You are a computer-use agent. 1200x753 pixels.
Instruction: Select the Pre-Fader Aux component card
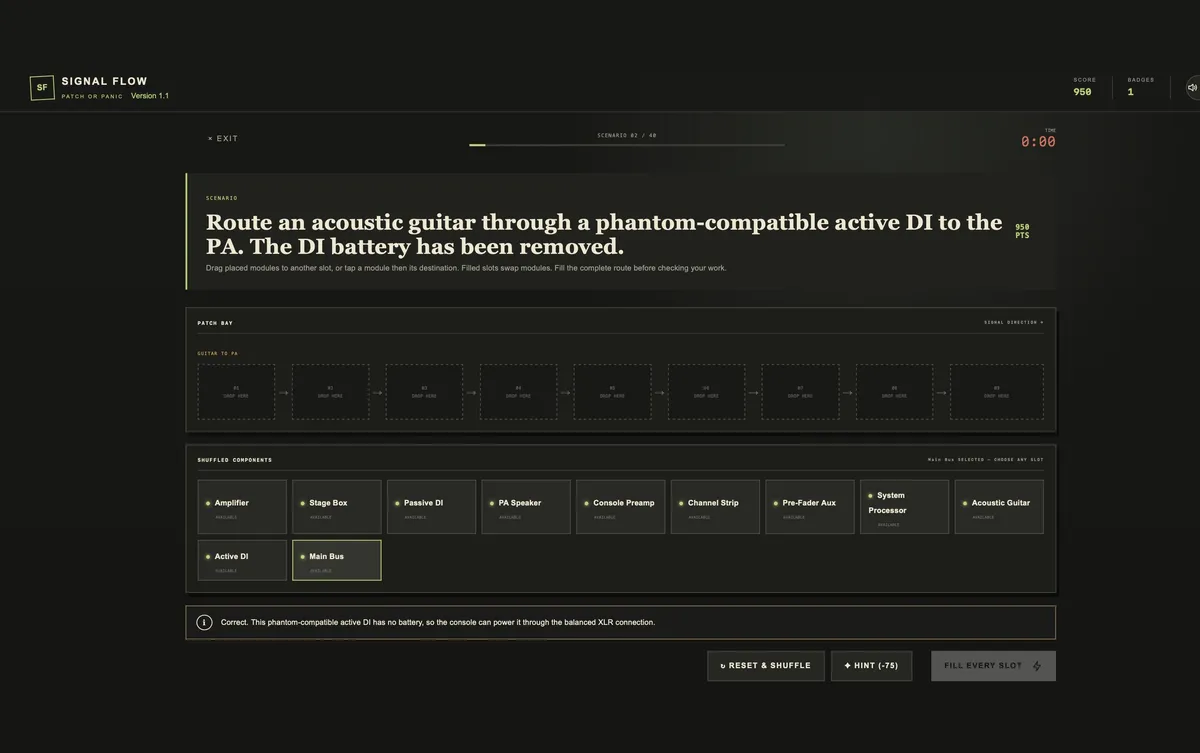tap(810, 507)
